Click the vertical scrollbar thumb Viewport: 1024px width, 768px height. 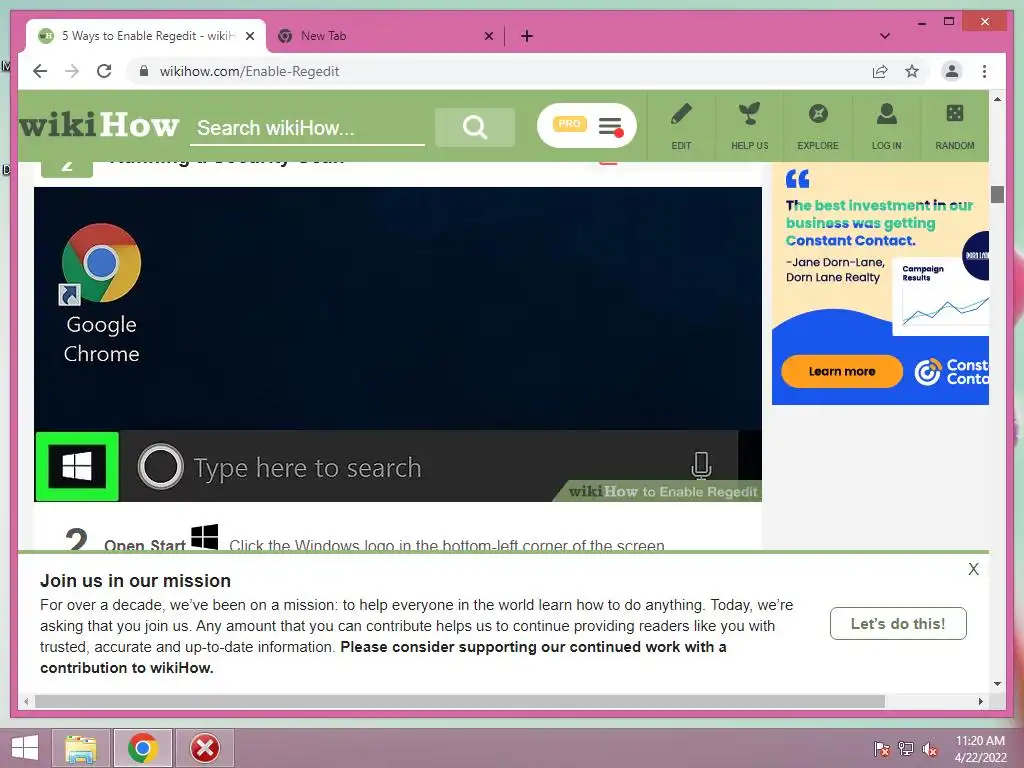(997, 195)
